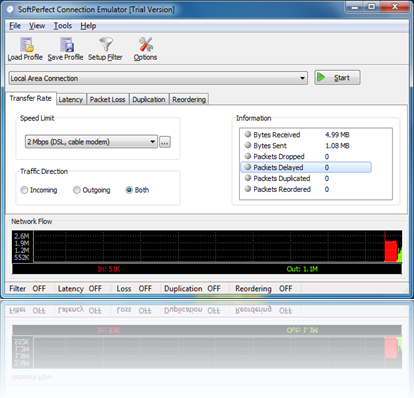Switch to the Packet Loss tab
Screen dimensions: 414x398
point(107,99)
